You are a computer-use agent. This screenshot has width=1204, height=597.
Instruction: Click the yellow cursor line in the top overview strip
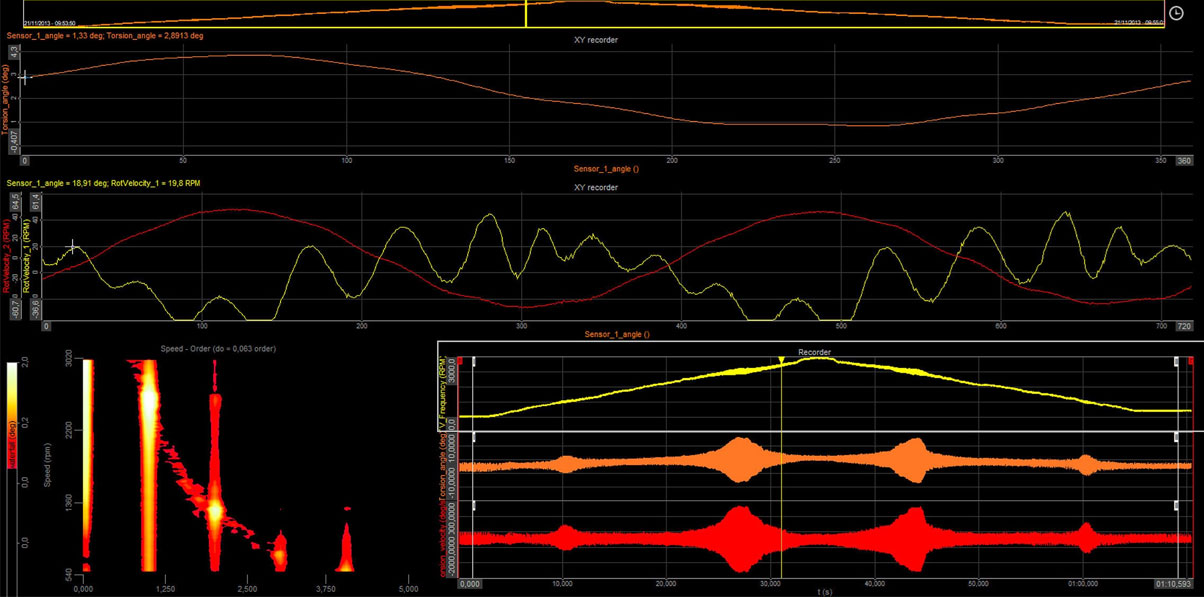tap(526, 13)
